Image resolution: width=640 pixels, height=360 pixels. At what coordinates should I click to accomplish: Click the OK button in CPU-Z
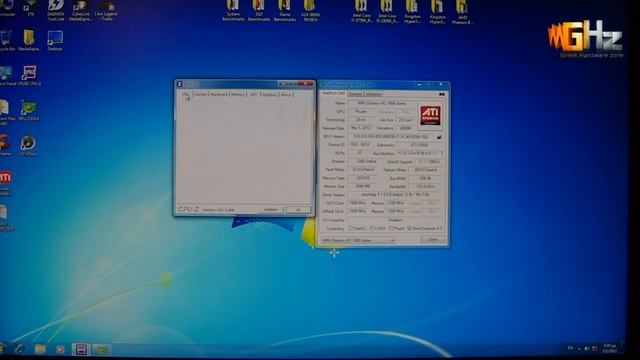[298, 210]
